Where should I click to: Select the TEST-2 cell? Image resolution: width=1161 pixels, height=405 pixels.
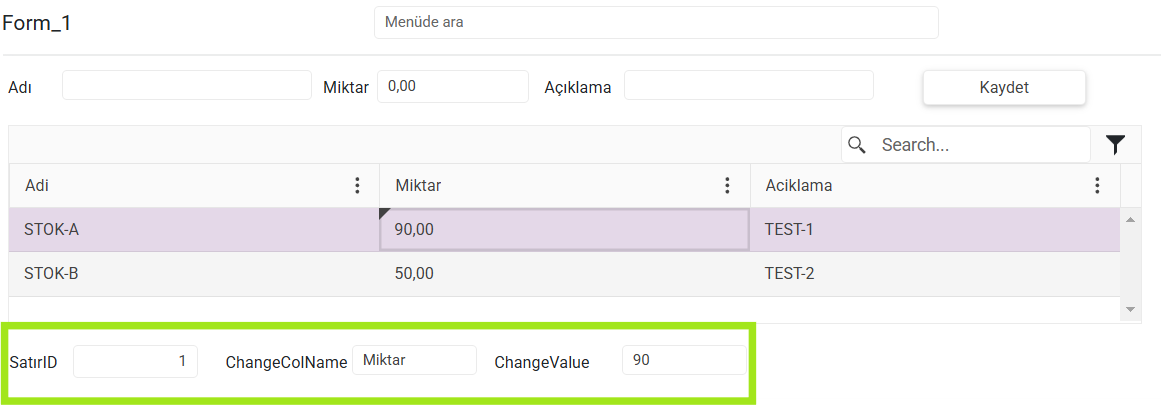(x=934, y=274)
